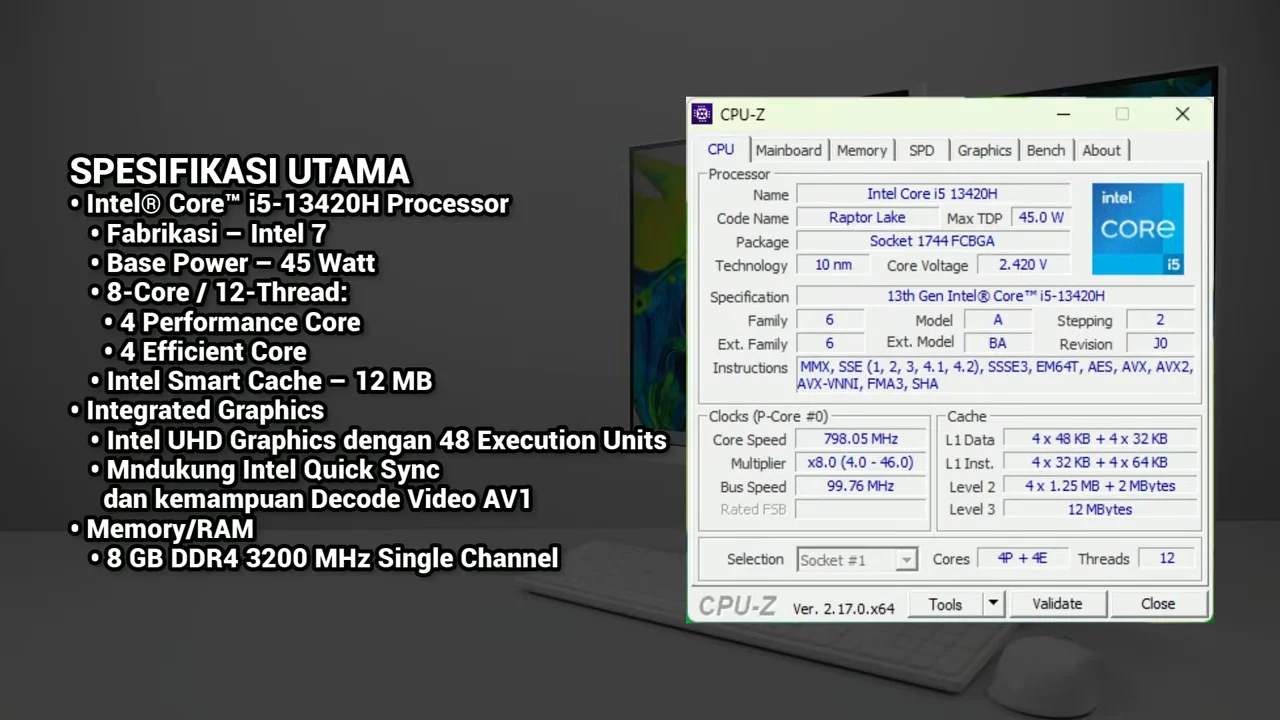Click the Close button at bottom
The image size is (1280, 720).
pos(1158,604)
